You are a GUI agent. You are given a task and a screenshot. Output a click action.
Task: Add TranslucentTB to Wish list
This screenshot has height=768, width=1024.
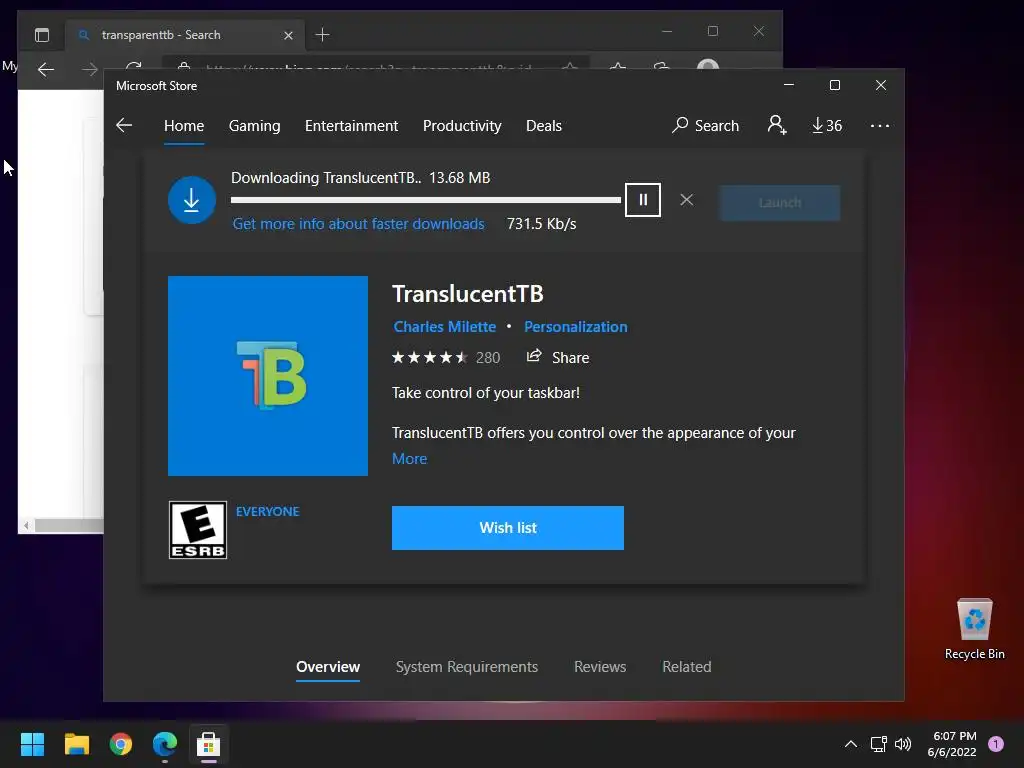pos(508,528)
